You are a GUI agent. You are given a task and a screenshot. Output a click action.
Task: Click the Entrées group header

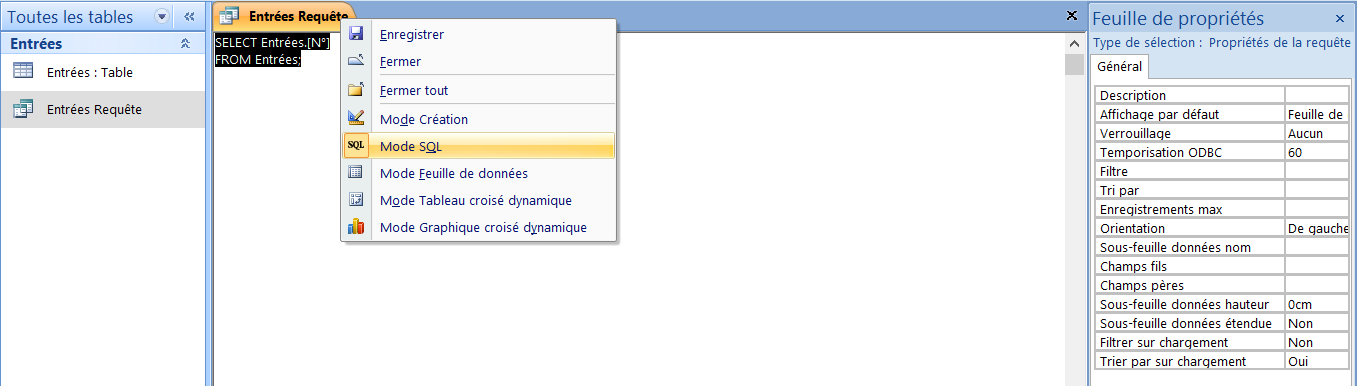click(x=102, y=44)
